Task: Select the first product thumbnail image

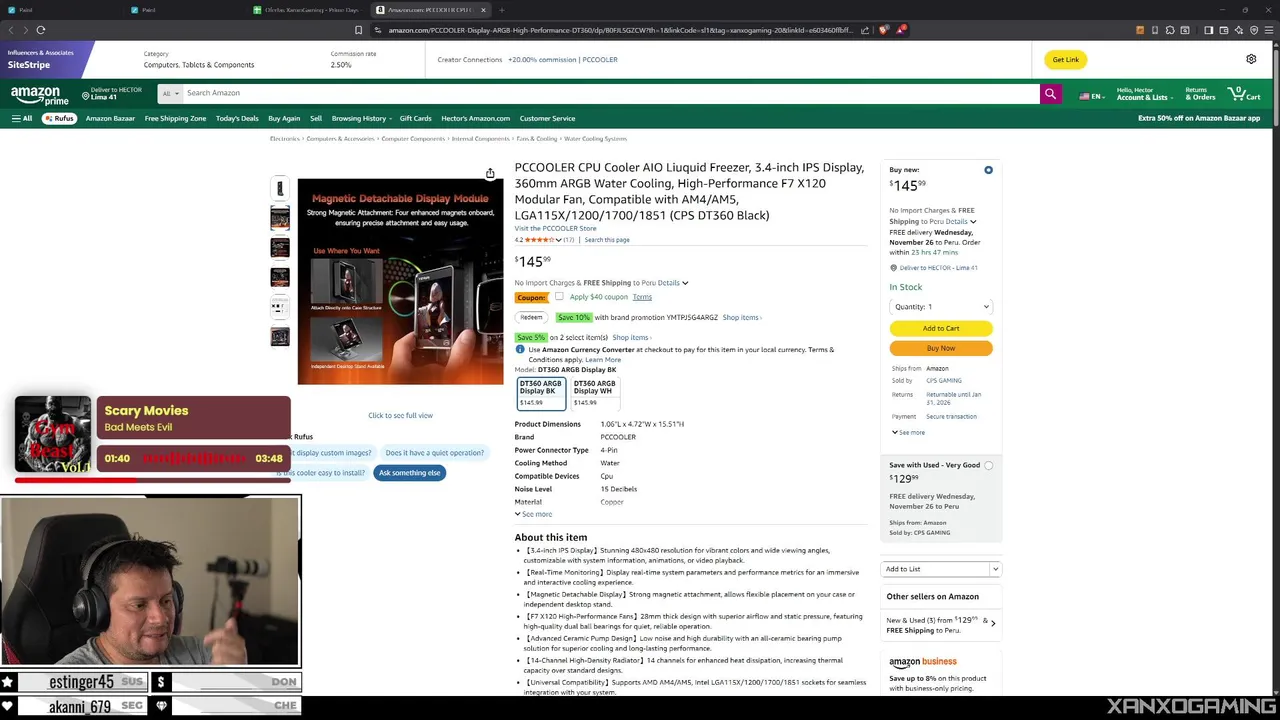Action: [x=280, y=188]
